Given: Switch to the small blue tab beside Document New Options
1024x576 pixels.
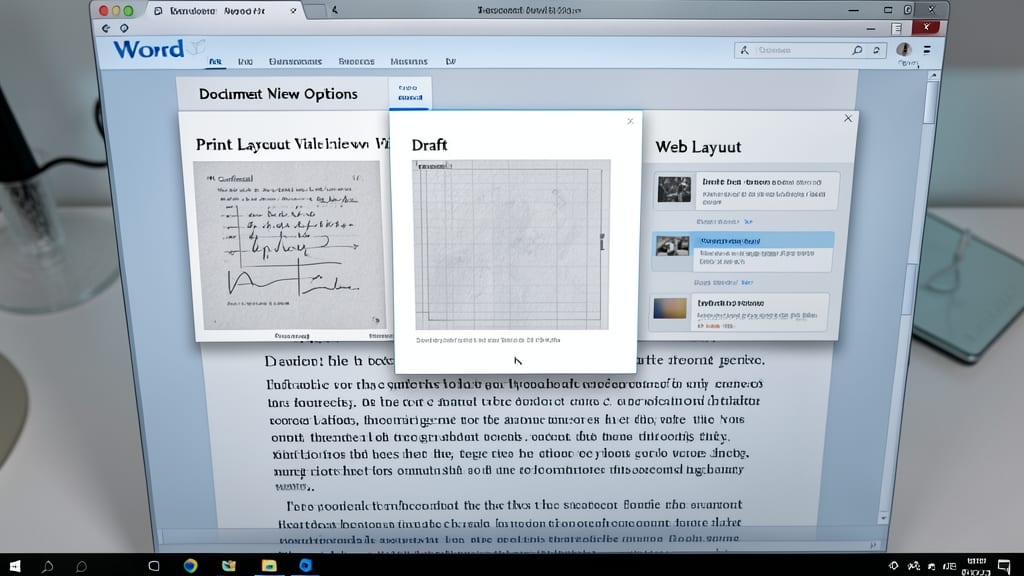Looking at the screenshot, I should [409, 93].
